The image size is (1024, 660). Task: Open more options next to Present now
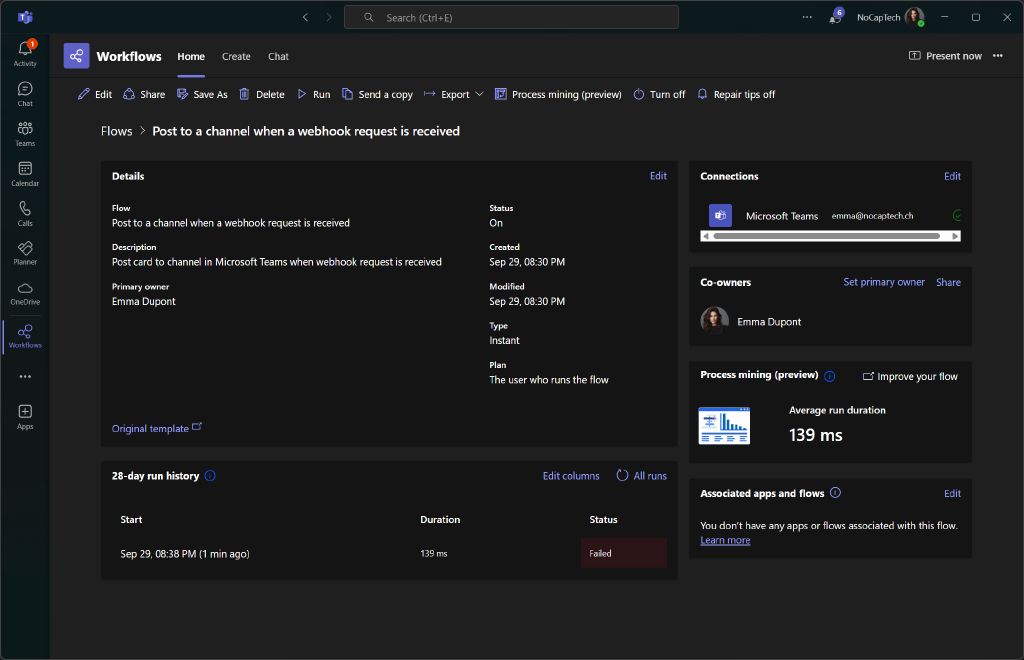coord(998,56)
